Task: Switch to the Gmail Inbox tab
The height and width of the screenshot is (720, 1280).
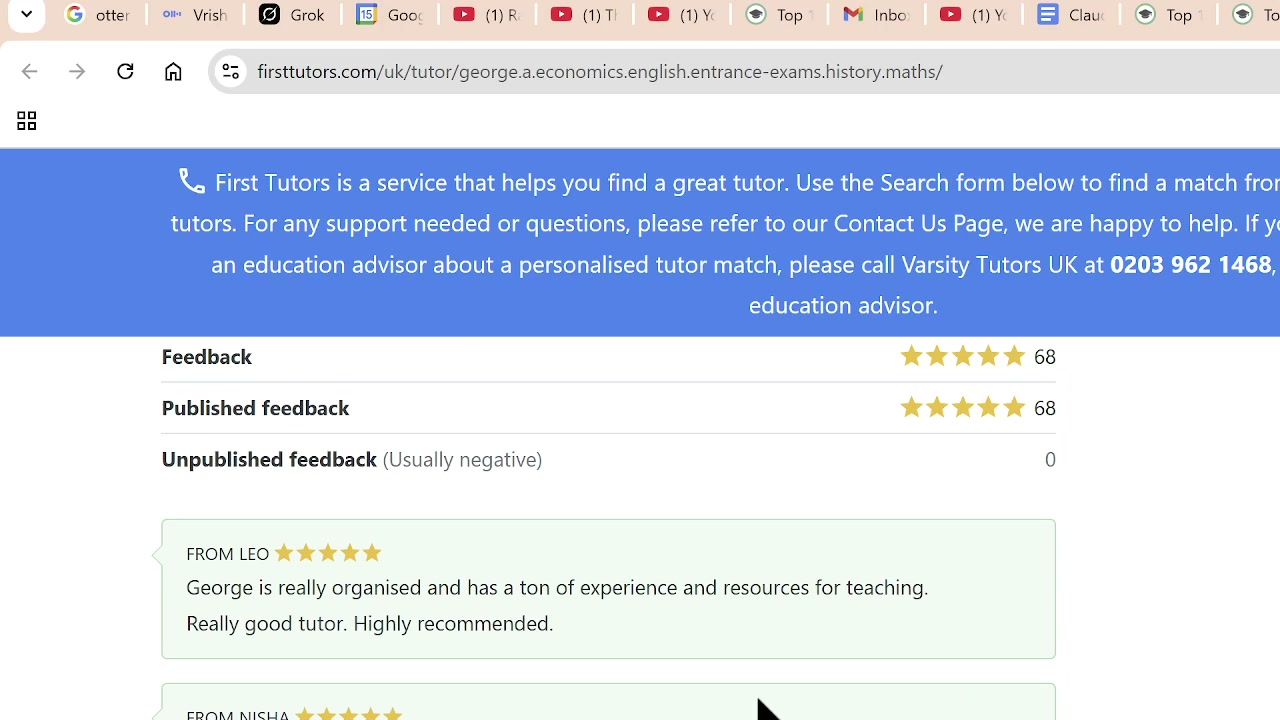Action: [x=876, y=15]
